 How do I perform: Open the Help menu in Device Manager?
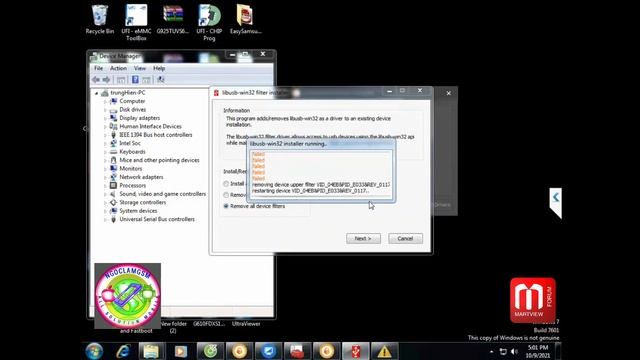click(x=159, y=68)
